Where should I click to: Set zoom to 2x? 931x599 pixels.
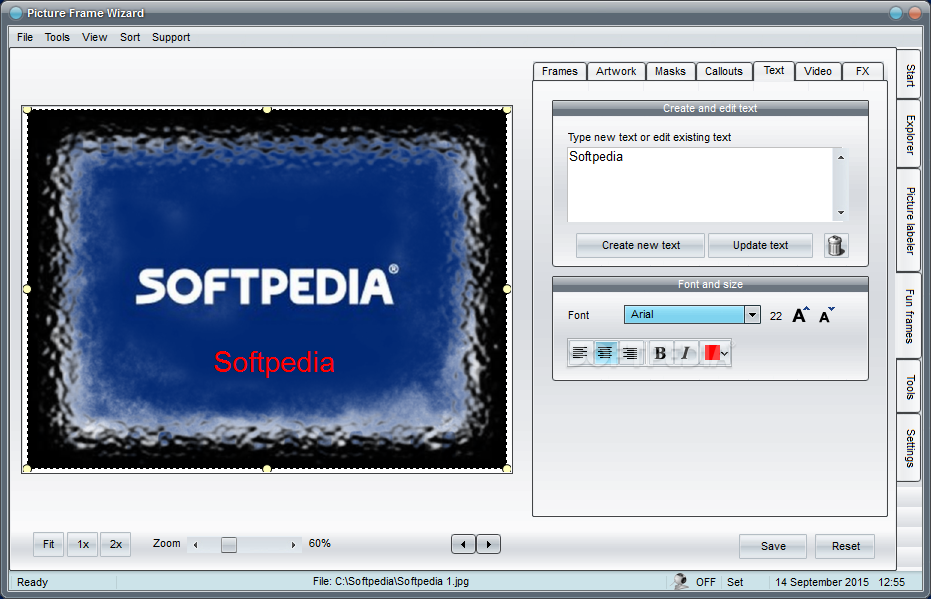tap(116, 544)
